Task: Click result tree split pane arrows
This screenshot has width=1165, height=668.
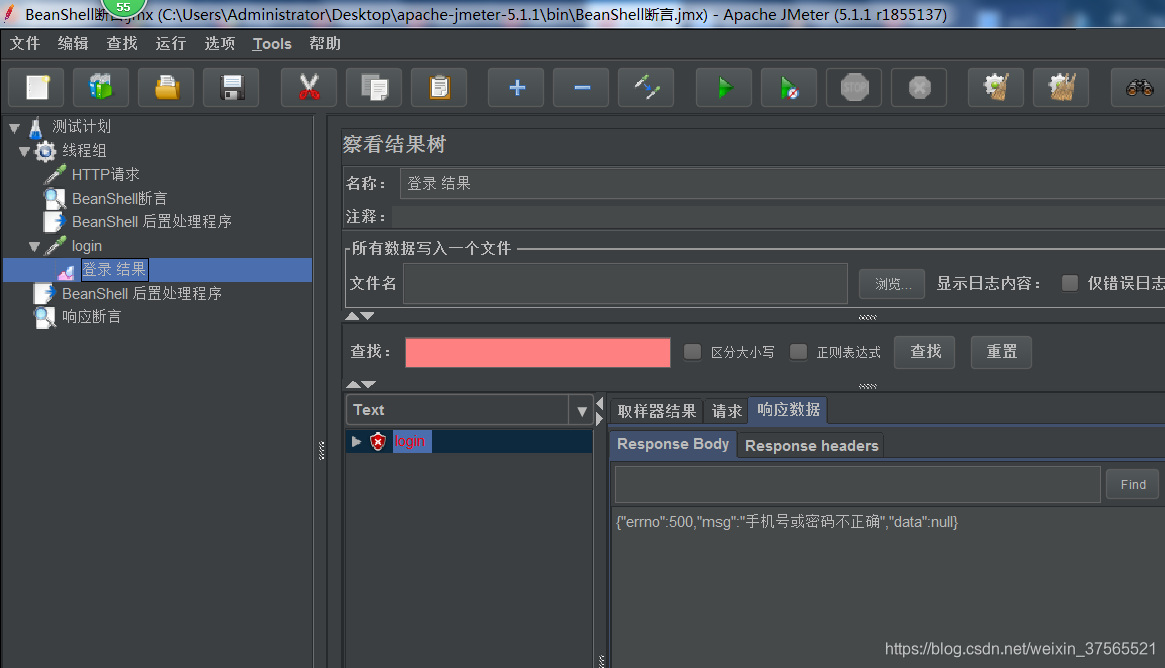Action: coord(600,411)
